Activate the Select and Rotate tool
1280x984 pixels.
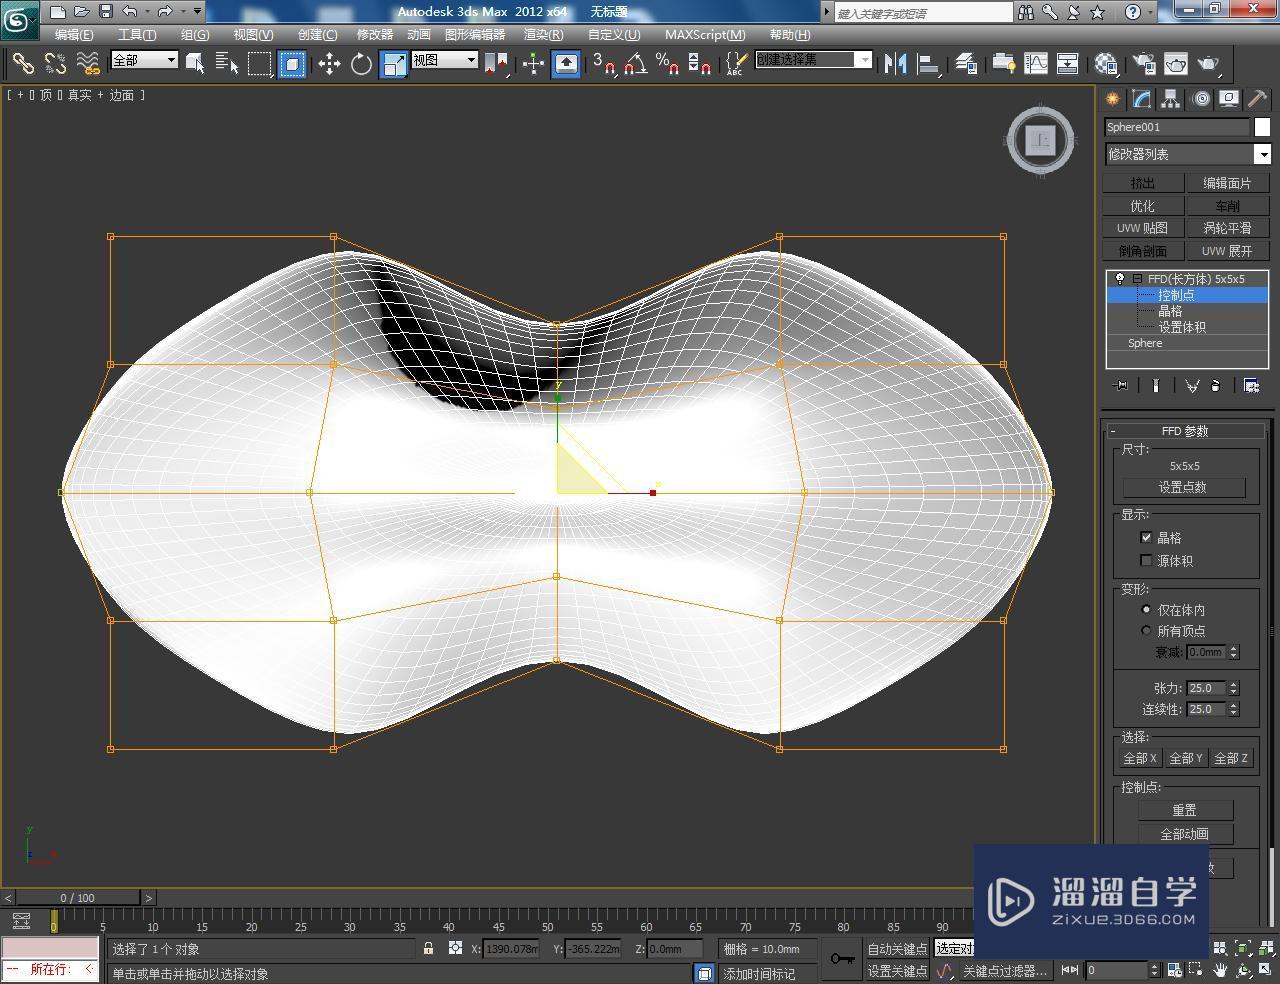pos(361,63)
